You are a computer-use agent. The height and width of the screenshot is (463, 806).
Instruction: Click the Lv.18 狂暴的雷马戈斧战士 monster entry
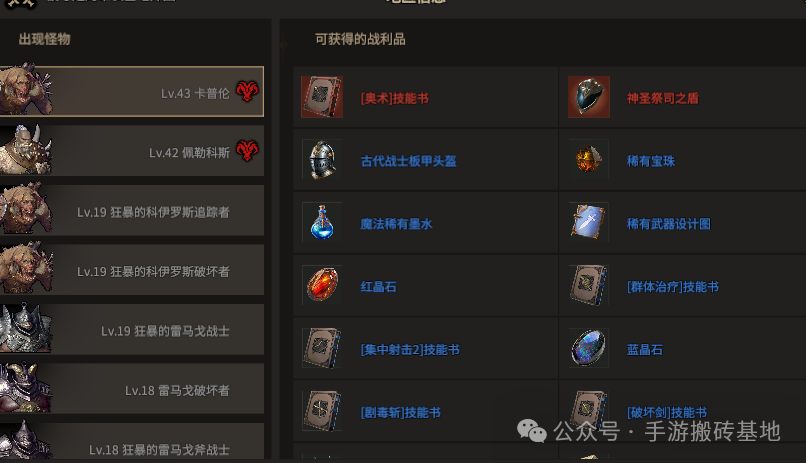[132, 441]
